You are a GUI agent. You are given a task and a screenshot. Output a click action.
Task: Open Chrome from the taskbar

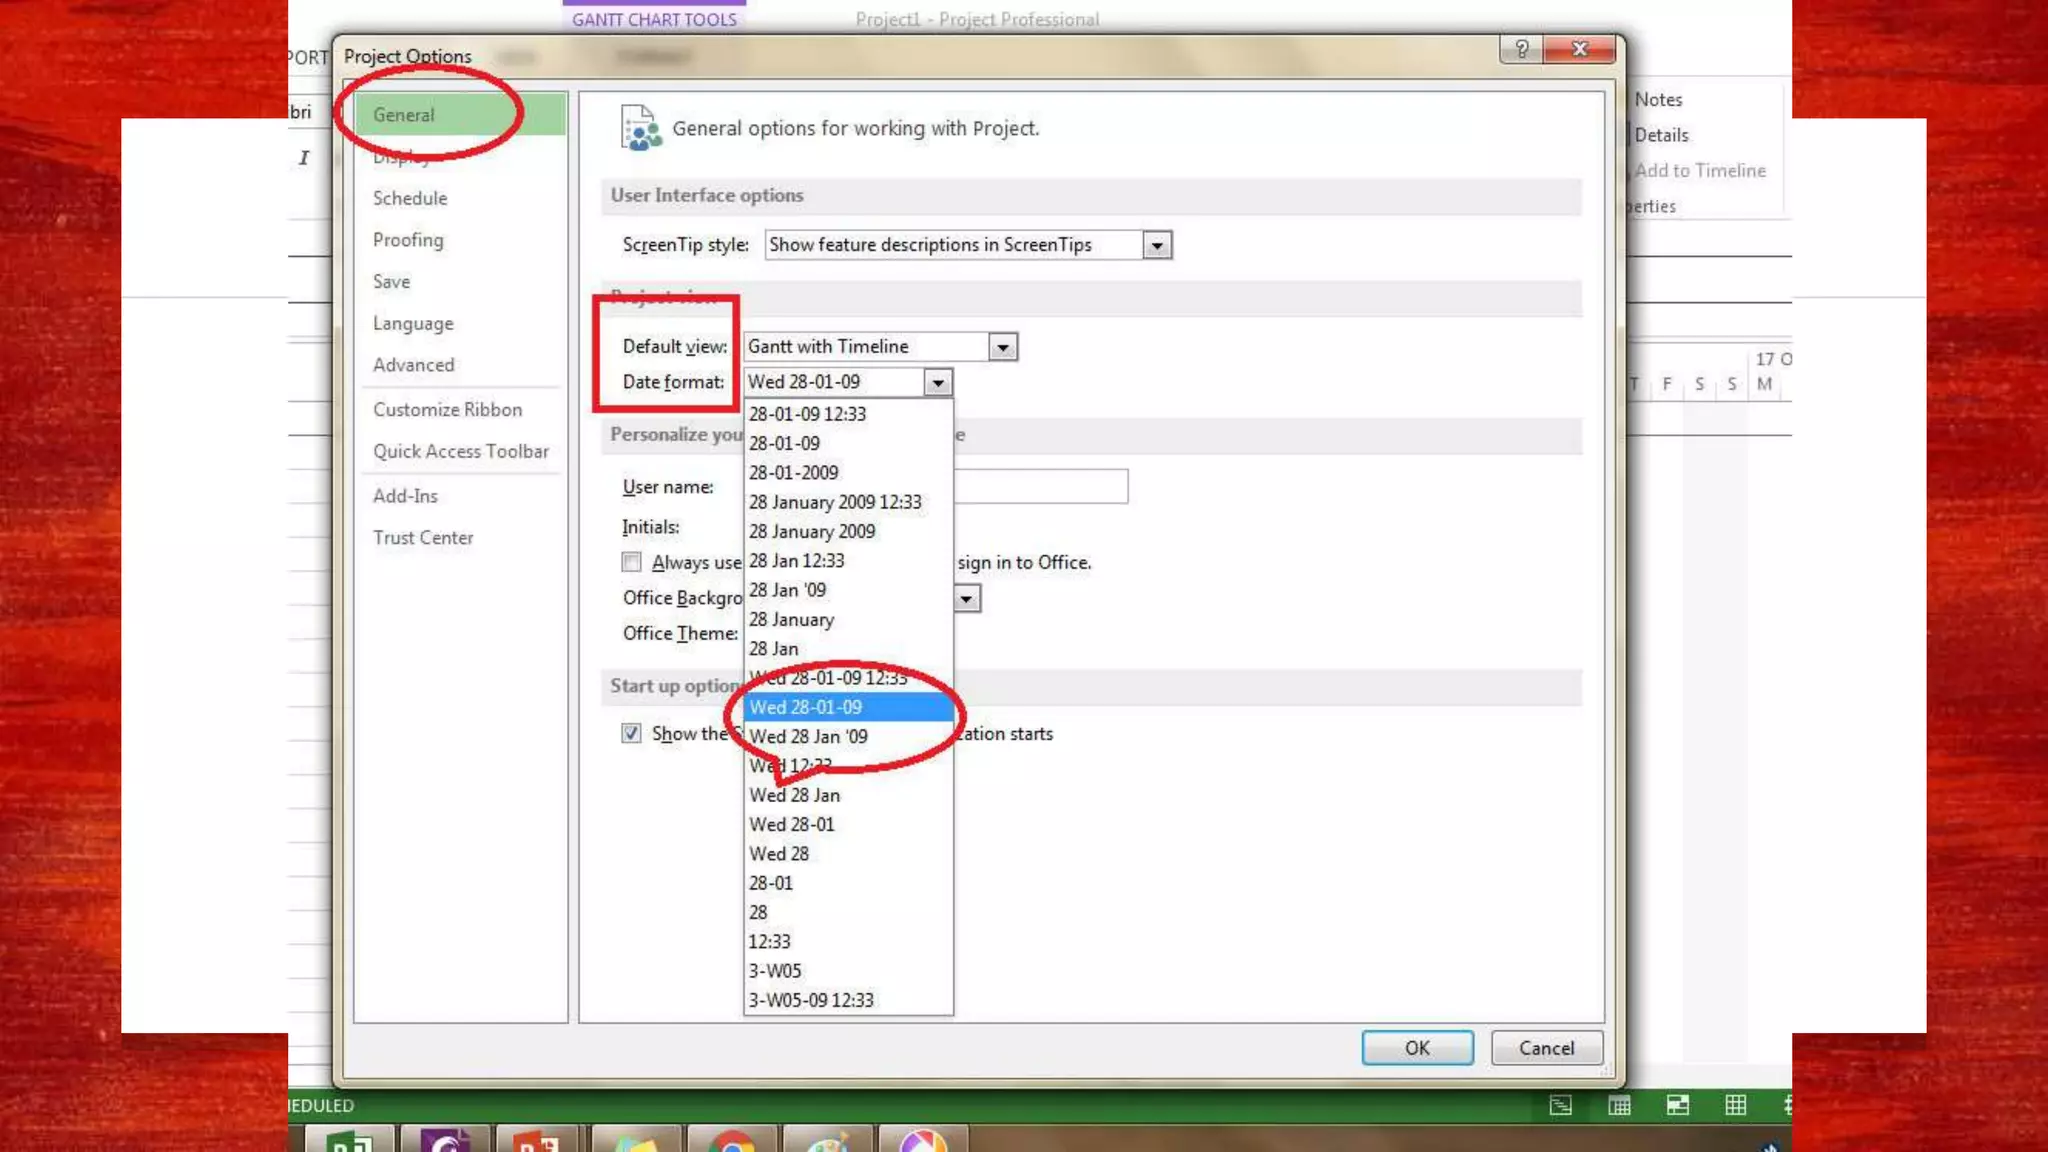click(733, 1140)
